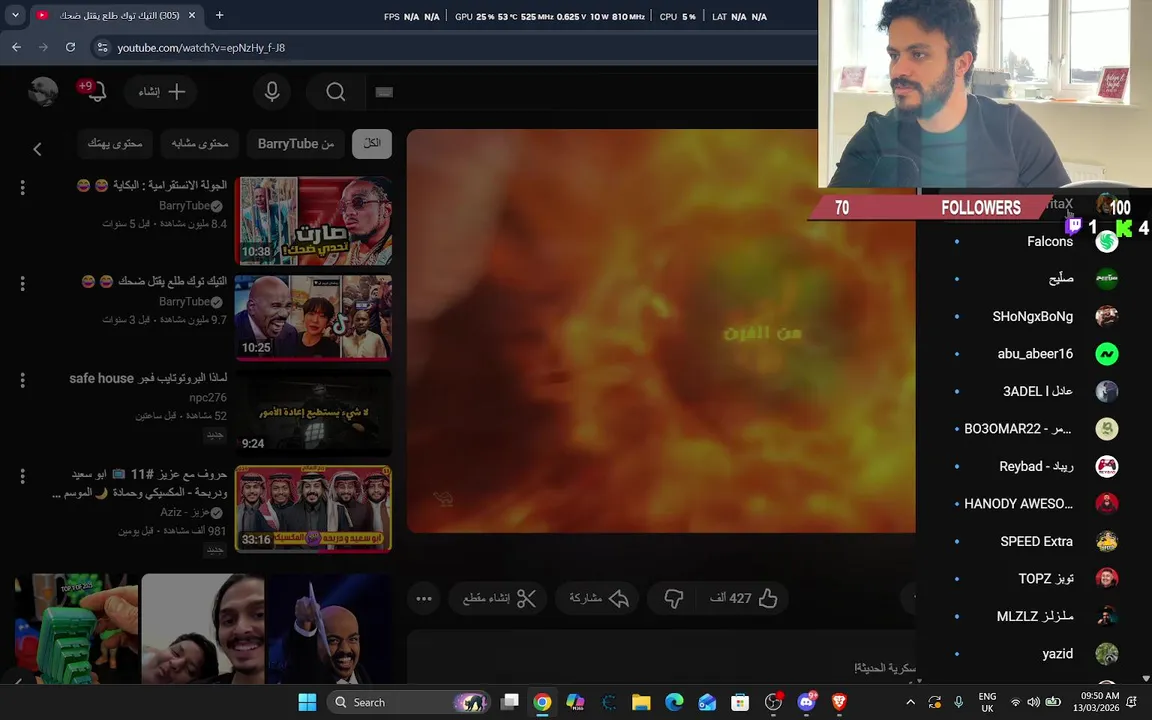Select the من BarryTube filter chip

[296, 143]
